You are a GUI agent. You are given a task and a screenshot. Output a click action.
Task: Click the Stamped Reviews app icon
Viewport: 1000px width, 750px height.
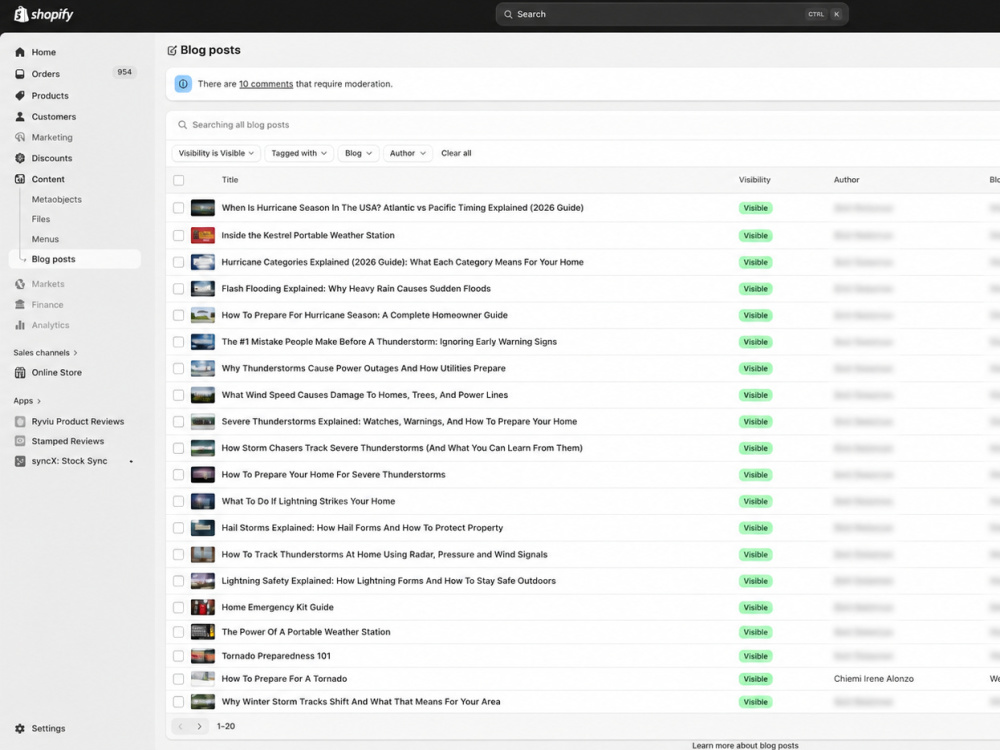click(x=20, y=441)
